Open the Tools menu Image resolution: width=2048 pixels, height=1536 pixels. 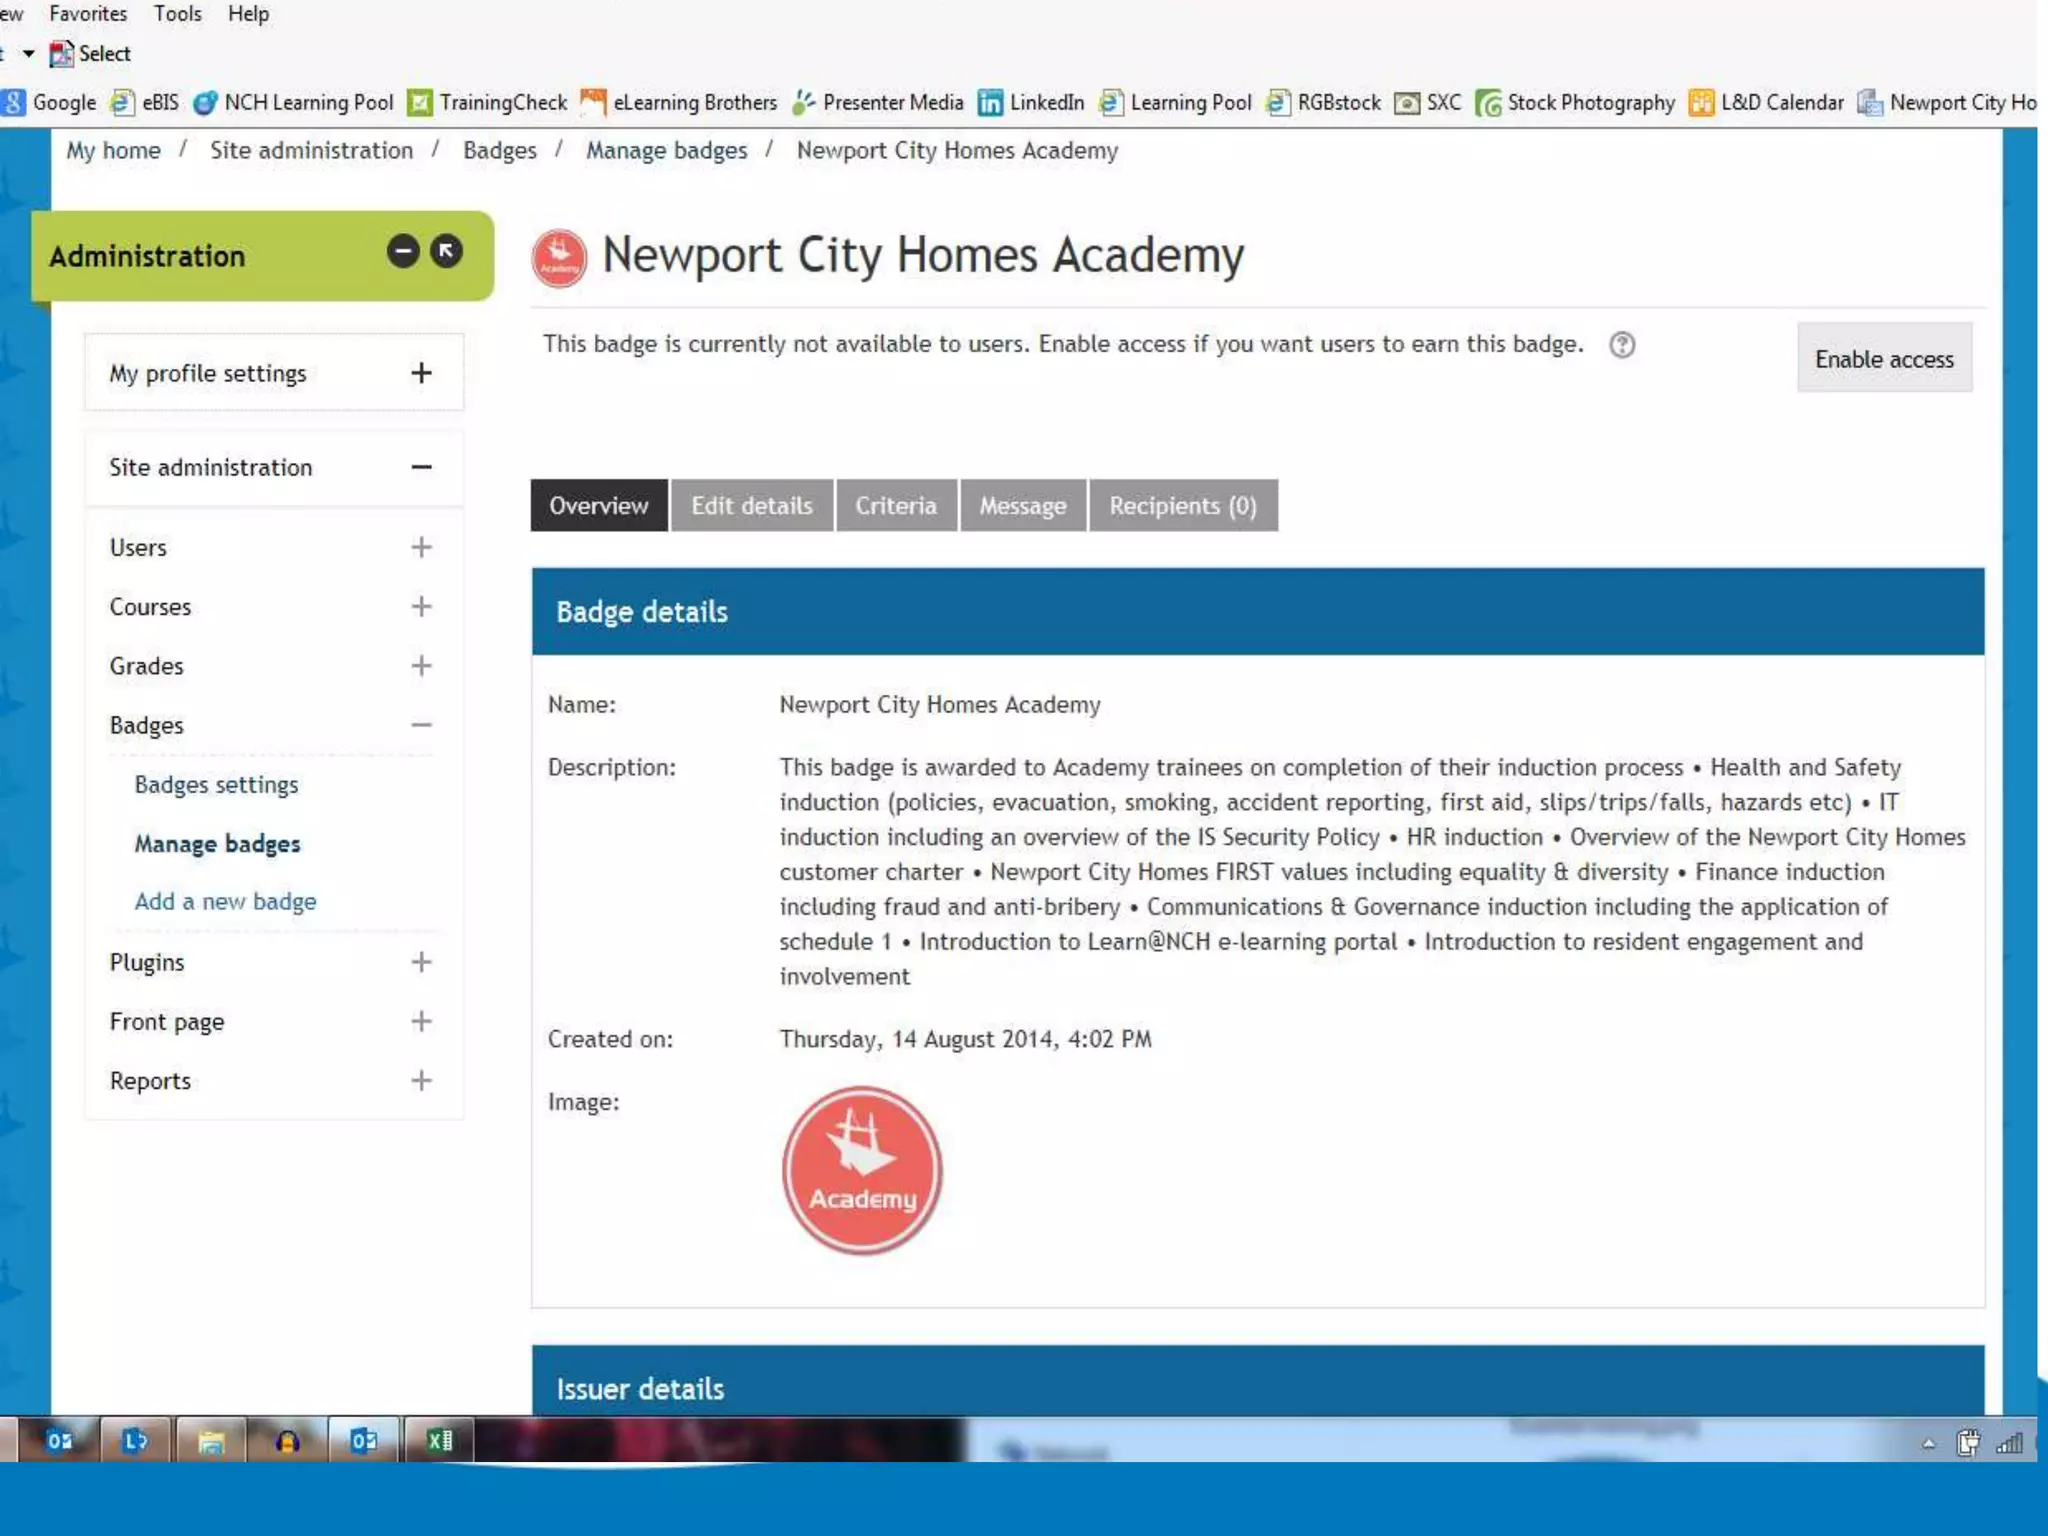pyautogui.click(x=177, y=14)
